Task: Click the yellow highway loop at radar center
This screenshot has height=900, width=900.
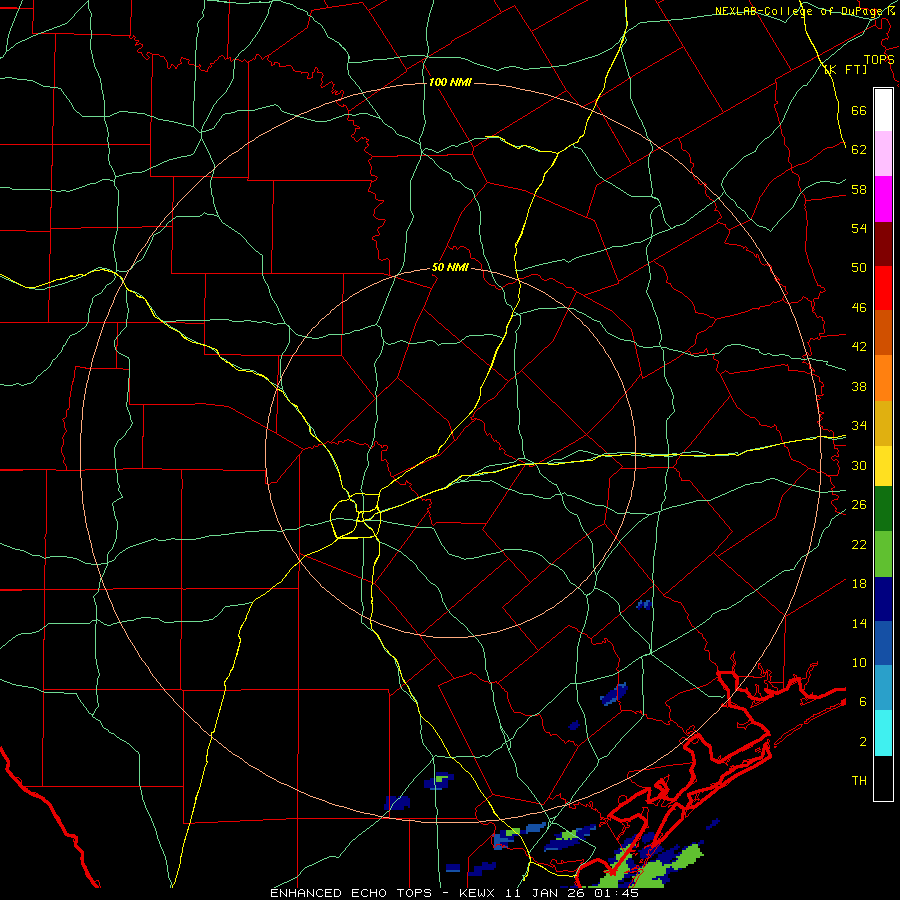Action: click(x=355, y=515)
